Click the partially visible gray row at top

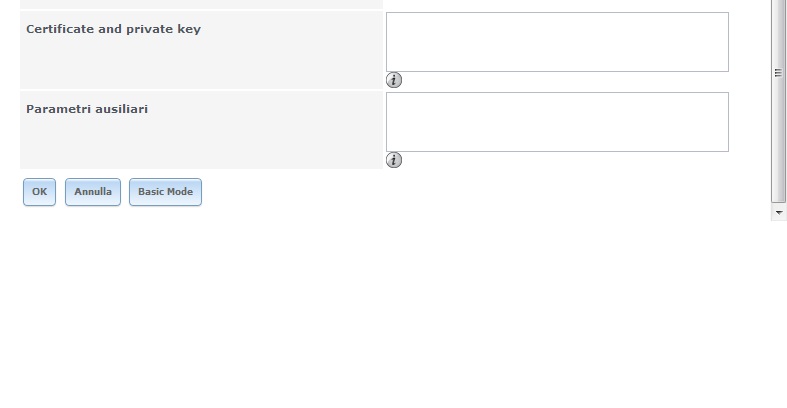click(201, 4)
